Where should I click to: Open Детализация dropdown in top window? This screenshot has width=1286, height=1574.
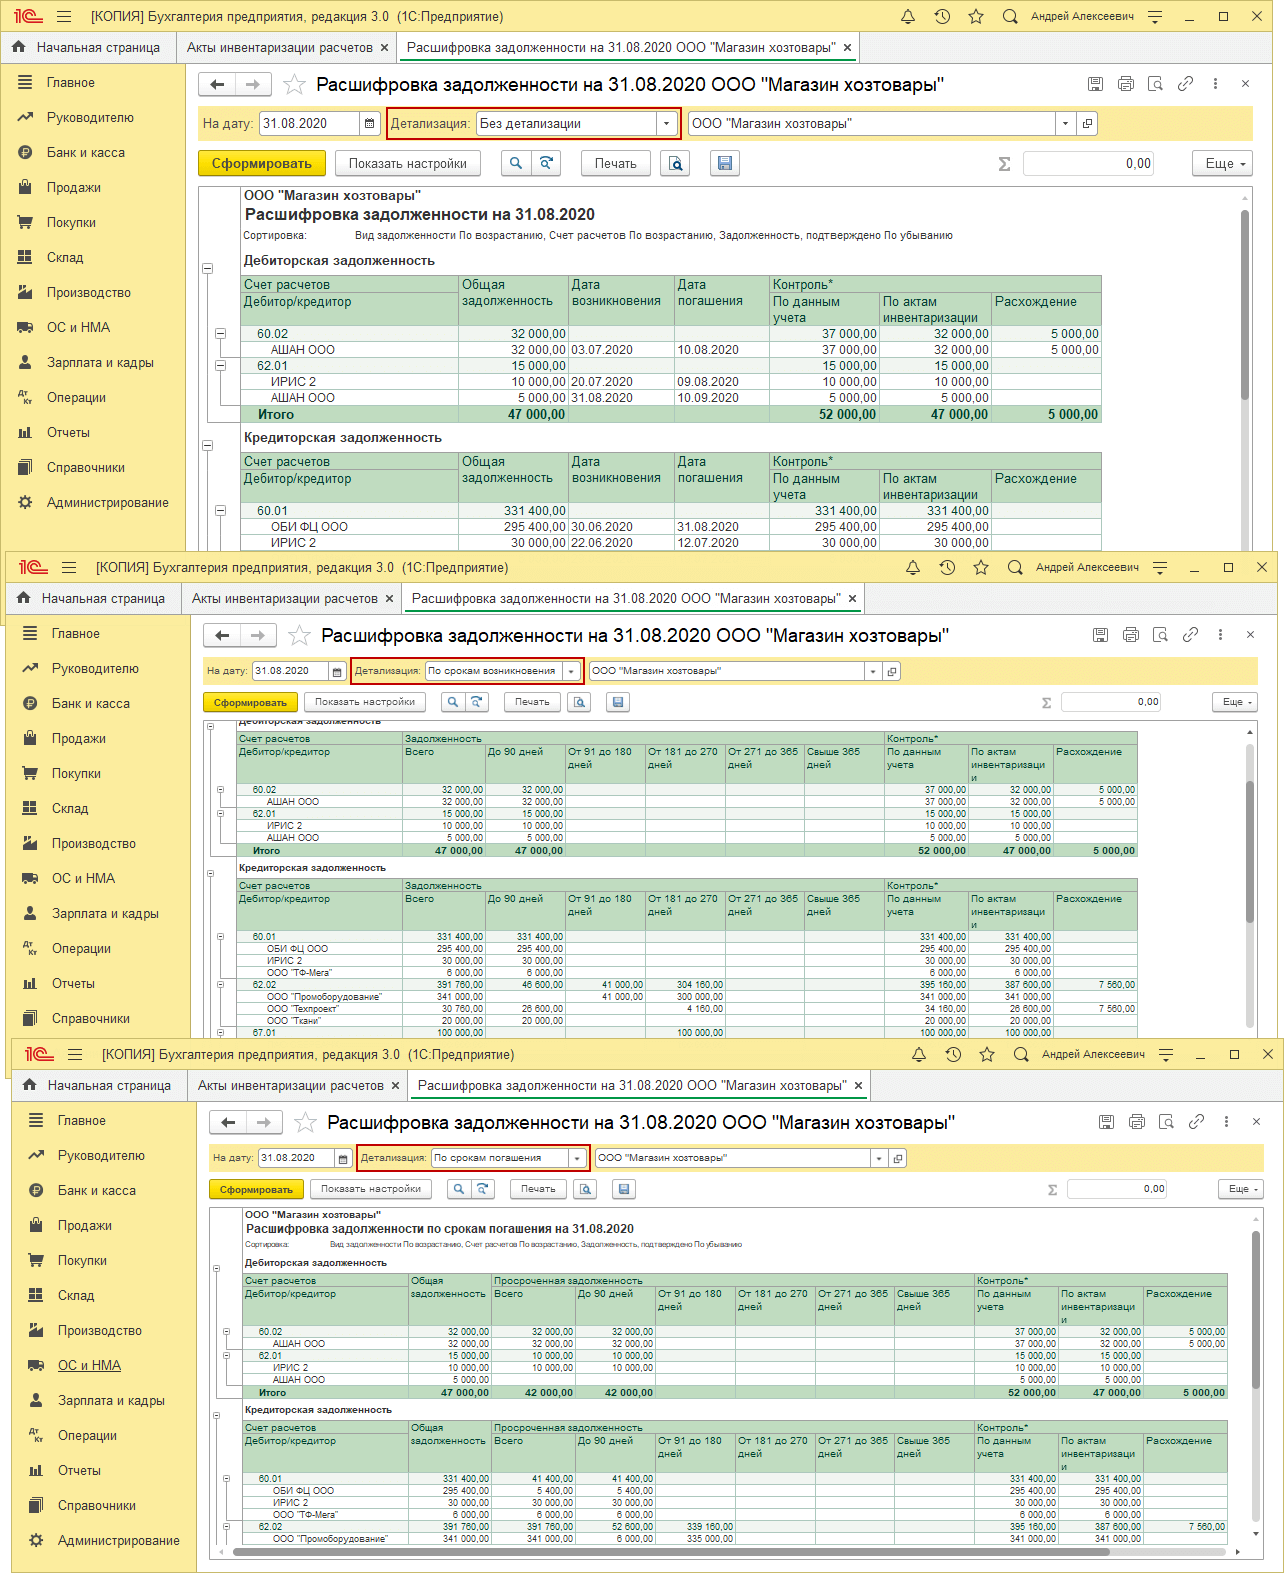click(x=667, y=124)
